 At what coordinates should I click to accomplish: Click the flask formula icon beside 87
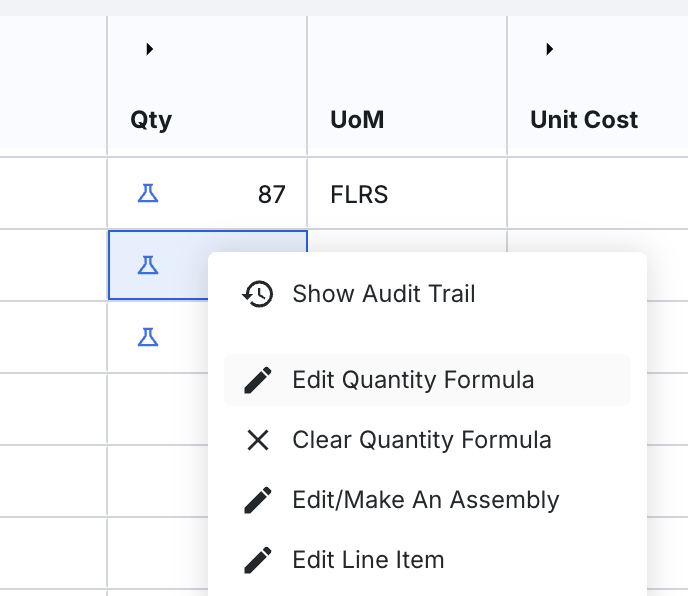[x=148, y=194]
